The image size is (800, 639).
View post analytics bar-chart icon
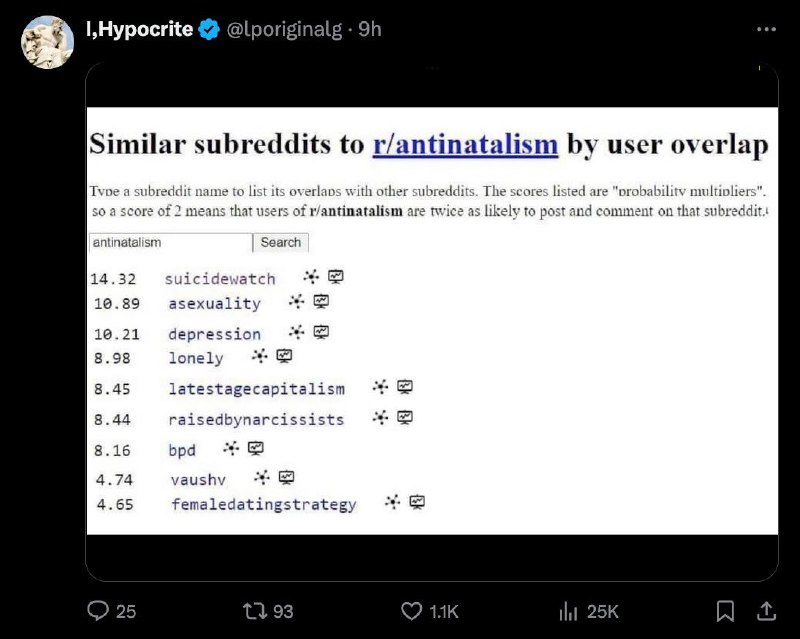point(568,611)
